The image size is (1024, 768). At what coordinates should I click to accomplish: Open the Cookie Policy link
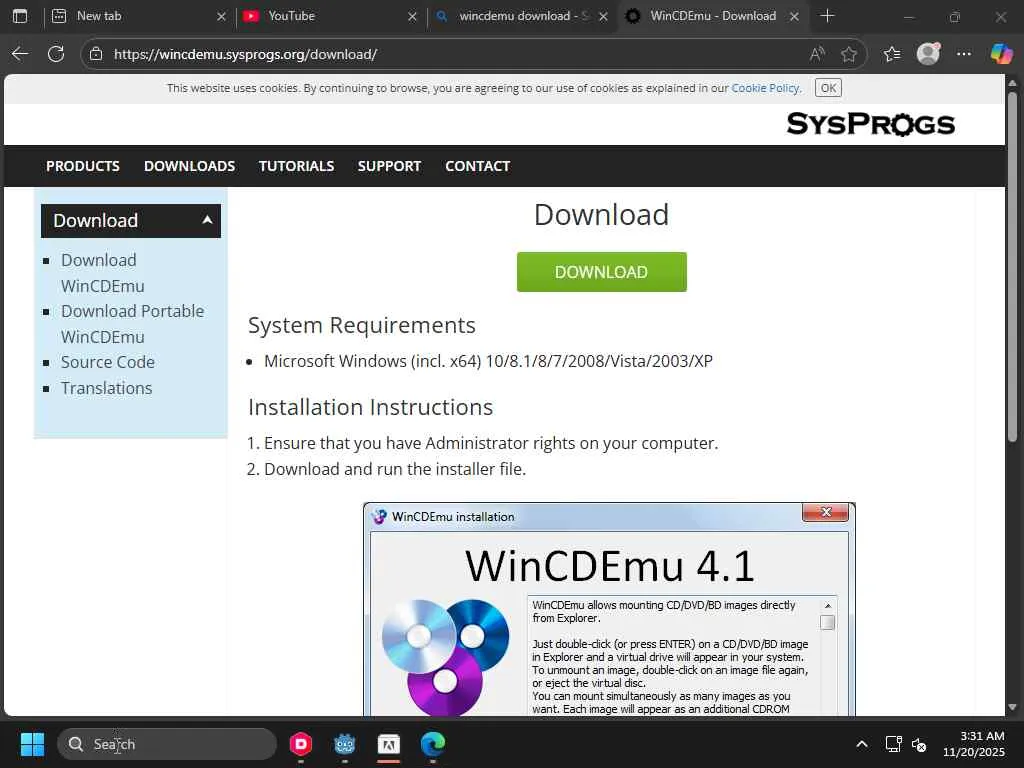[x=765, y=88]
